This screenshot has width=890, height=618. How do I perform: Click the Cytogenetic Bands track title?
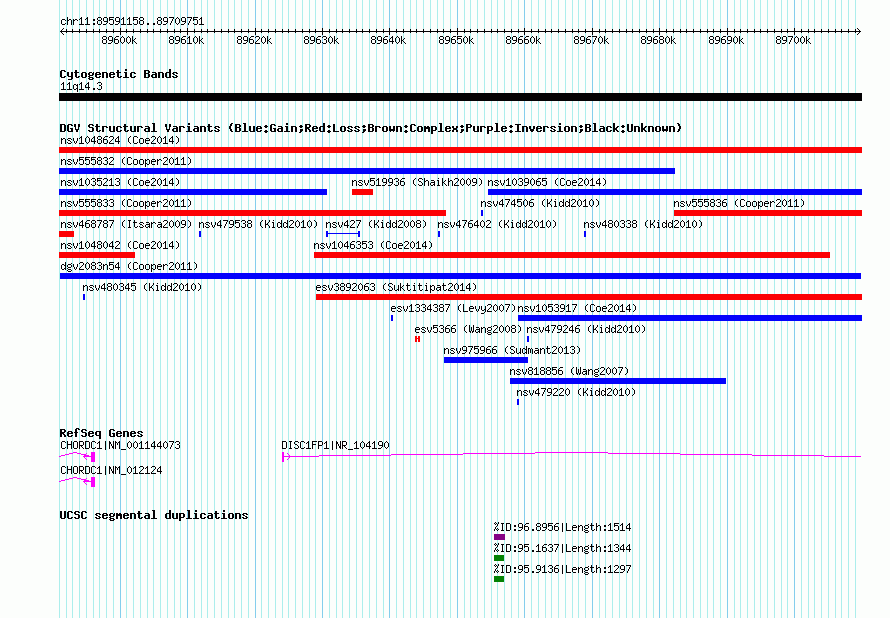[x=119, y=74]
